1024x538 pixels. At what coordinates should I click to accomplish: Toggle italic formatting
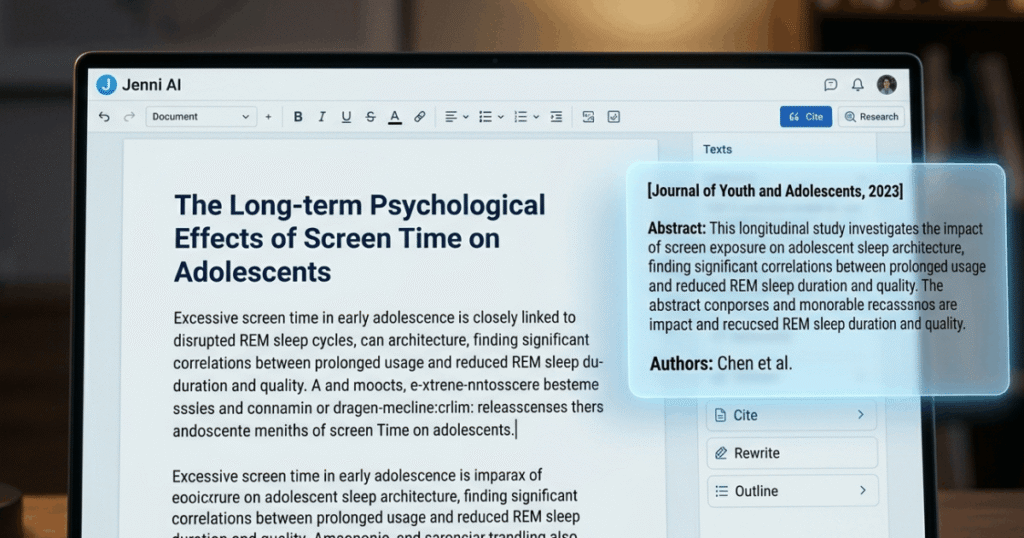[322, 117]
